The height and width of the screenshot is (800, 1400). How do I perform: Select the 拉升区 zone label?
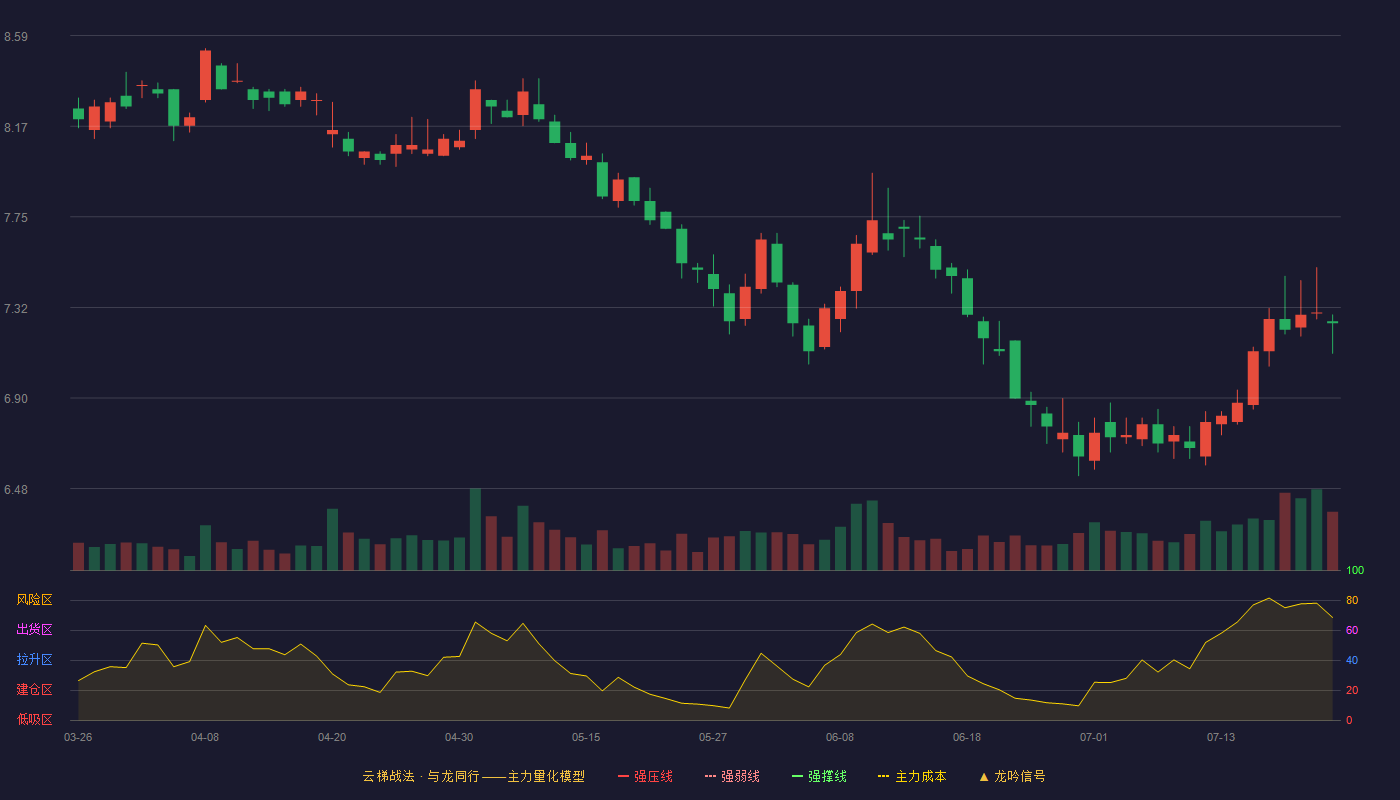[x=34, y=660]
